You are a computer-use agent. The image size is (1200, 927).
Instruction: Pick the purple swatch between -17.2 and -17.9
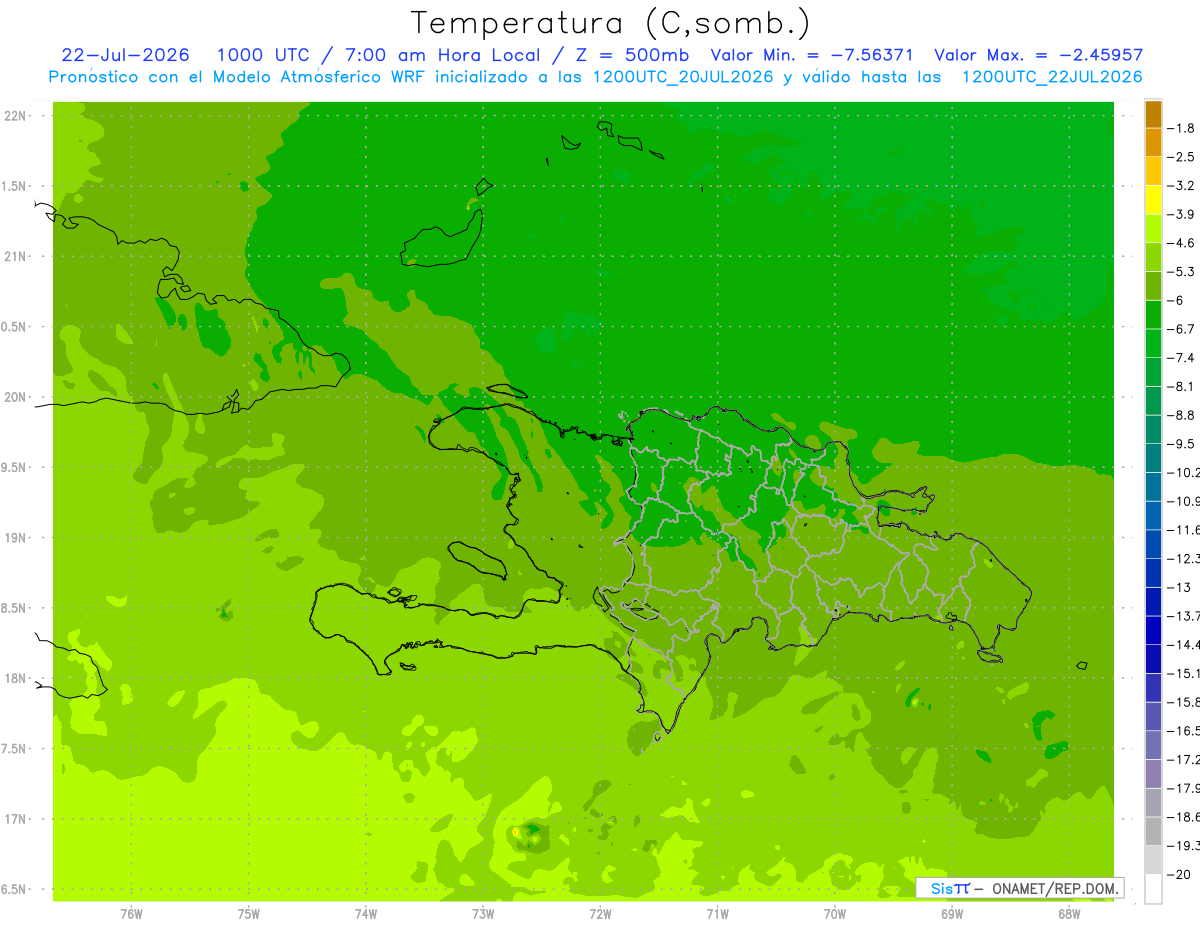click(x=1153, y=774)
